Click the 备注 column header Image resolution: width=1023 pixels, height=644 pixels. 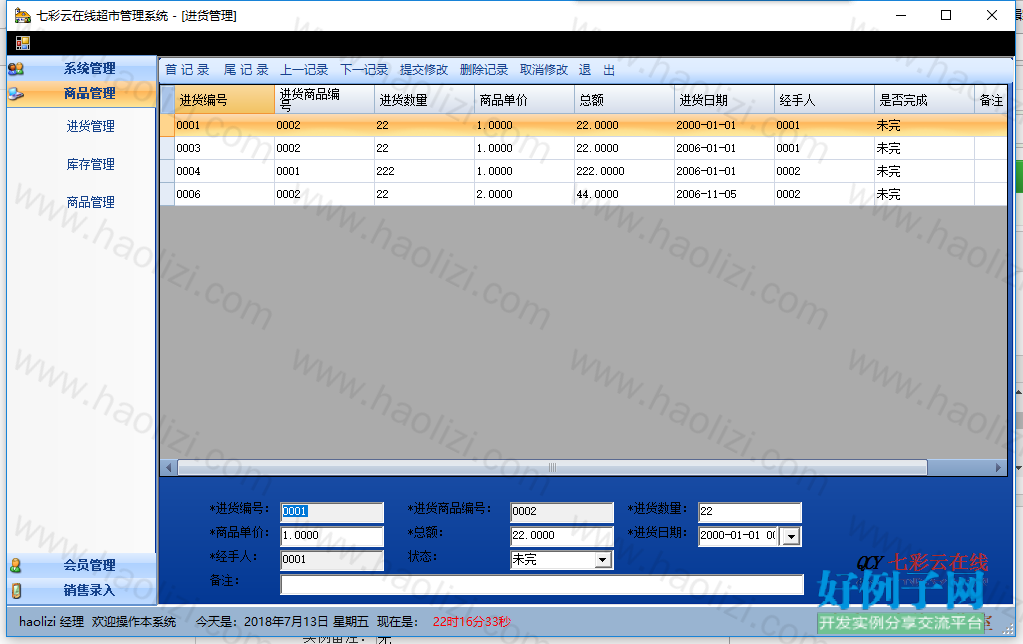990,100
